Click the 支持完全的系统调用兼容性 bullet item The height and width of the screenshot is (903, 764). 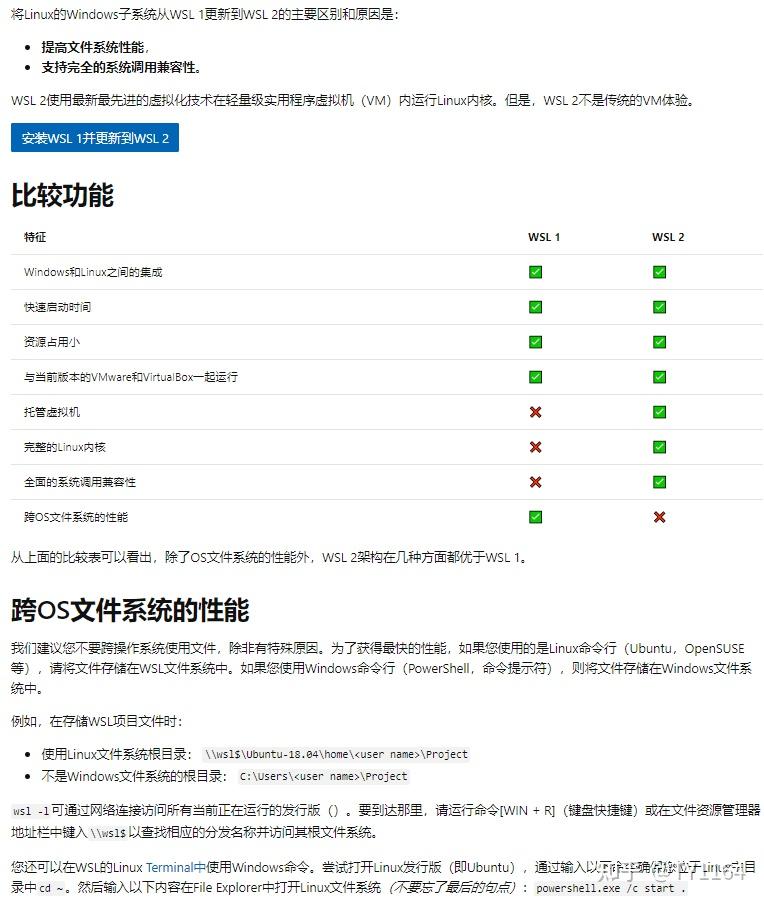pos(121,67)
